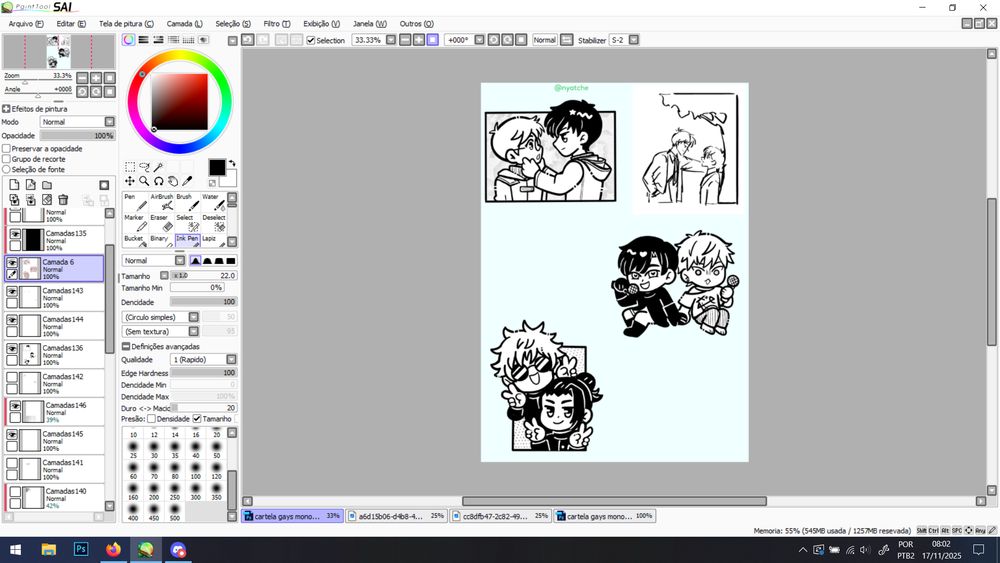The width and height of the screenshot is (1000, 563).
Task: Create a new layer folder
Action: click(47, 185)
